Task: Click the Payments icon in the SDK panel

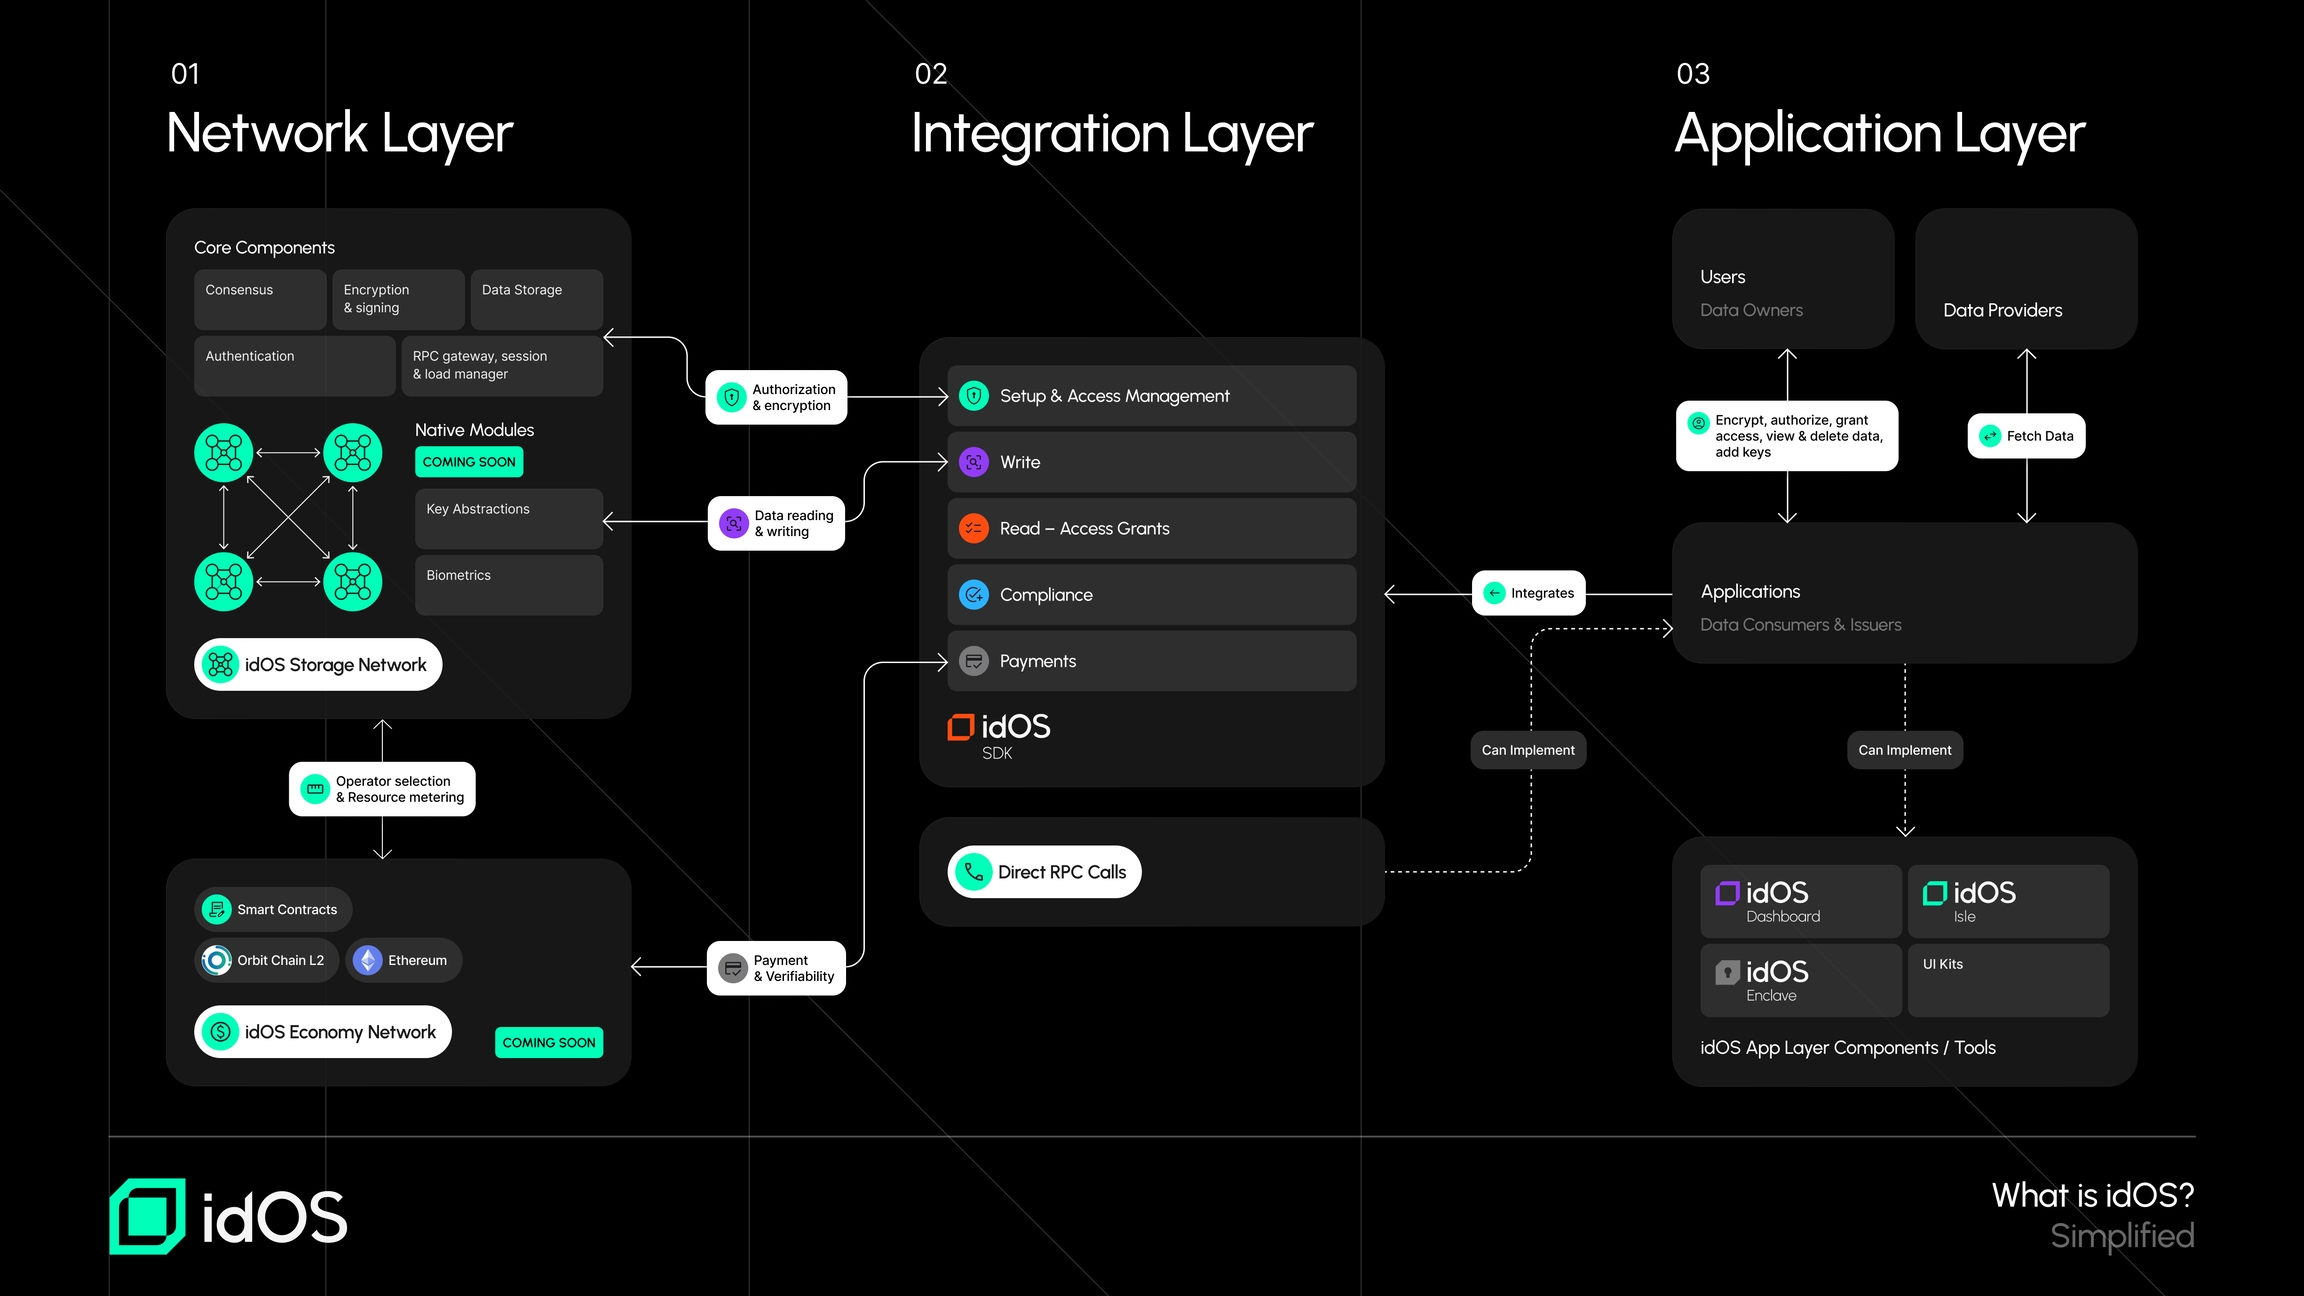Action: (x=972, y=661)
